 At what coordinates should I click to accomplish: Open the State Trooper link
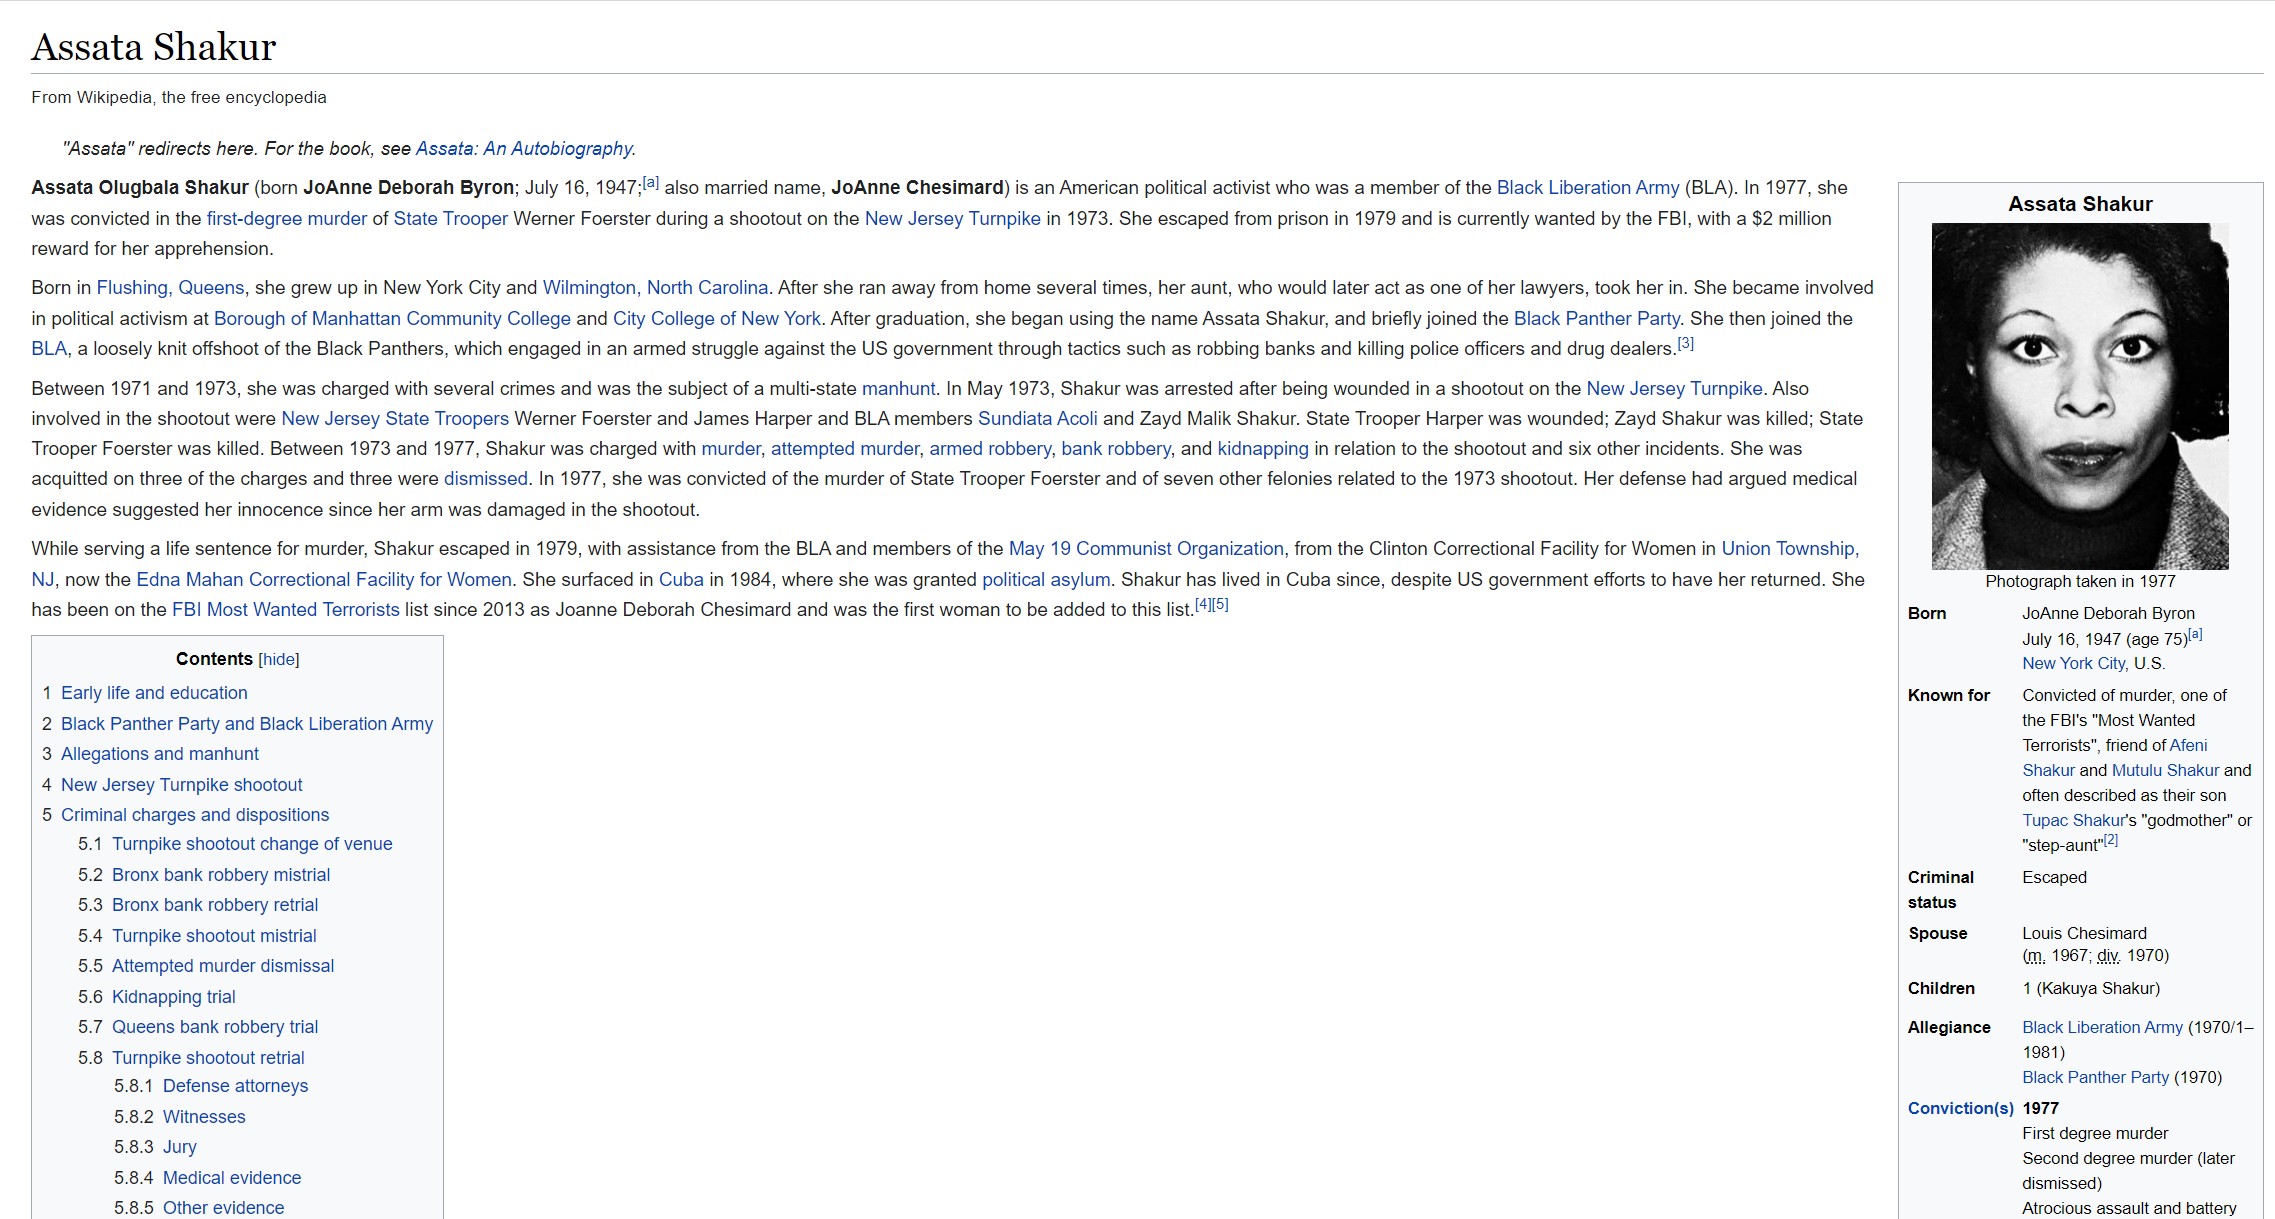point(451,219)
